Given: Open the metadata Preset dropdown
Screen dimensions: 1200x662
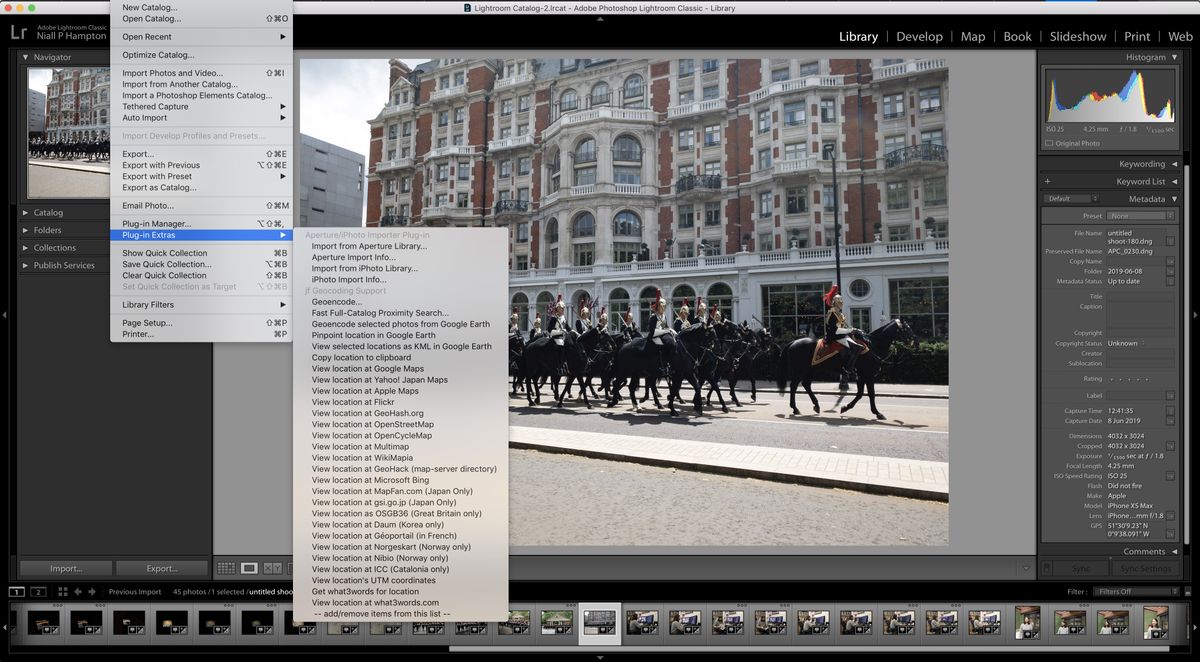Looking at the screenshot, I should point(1141,216).
